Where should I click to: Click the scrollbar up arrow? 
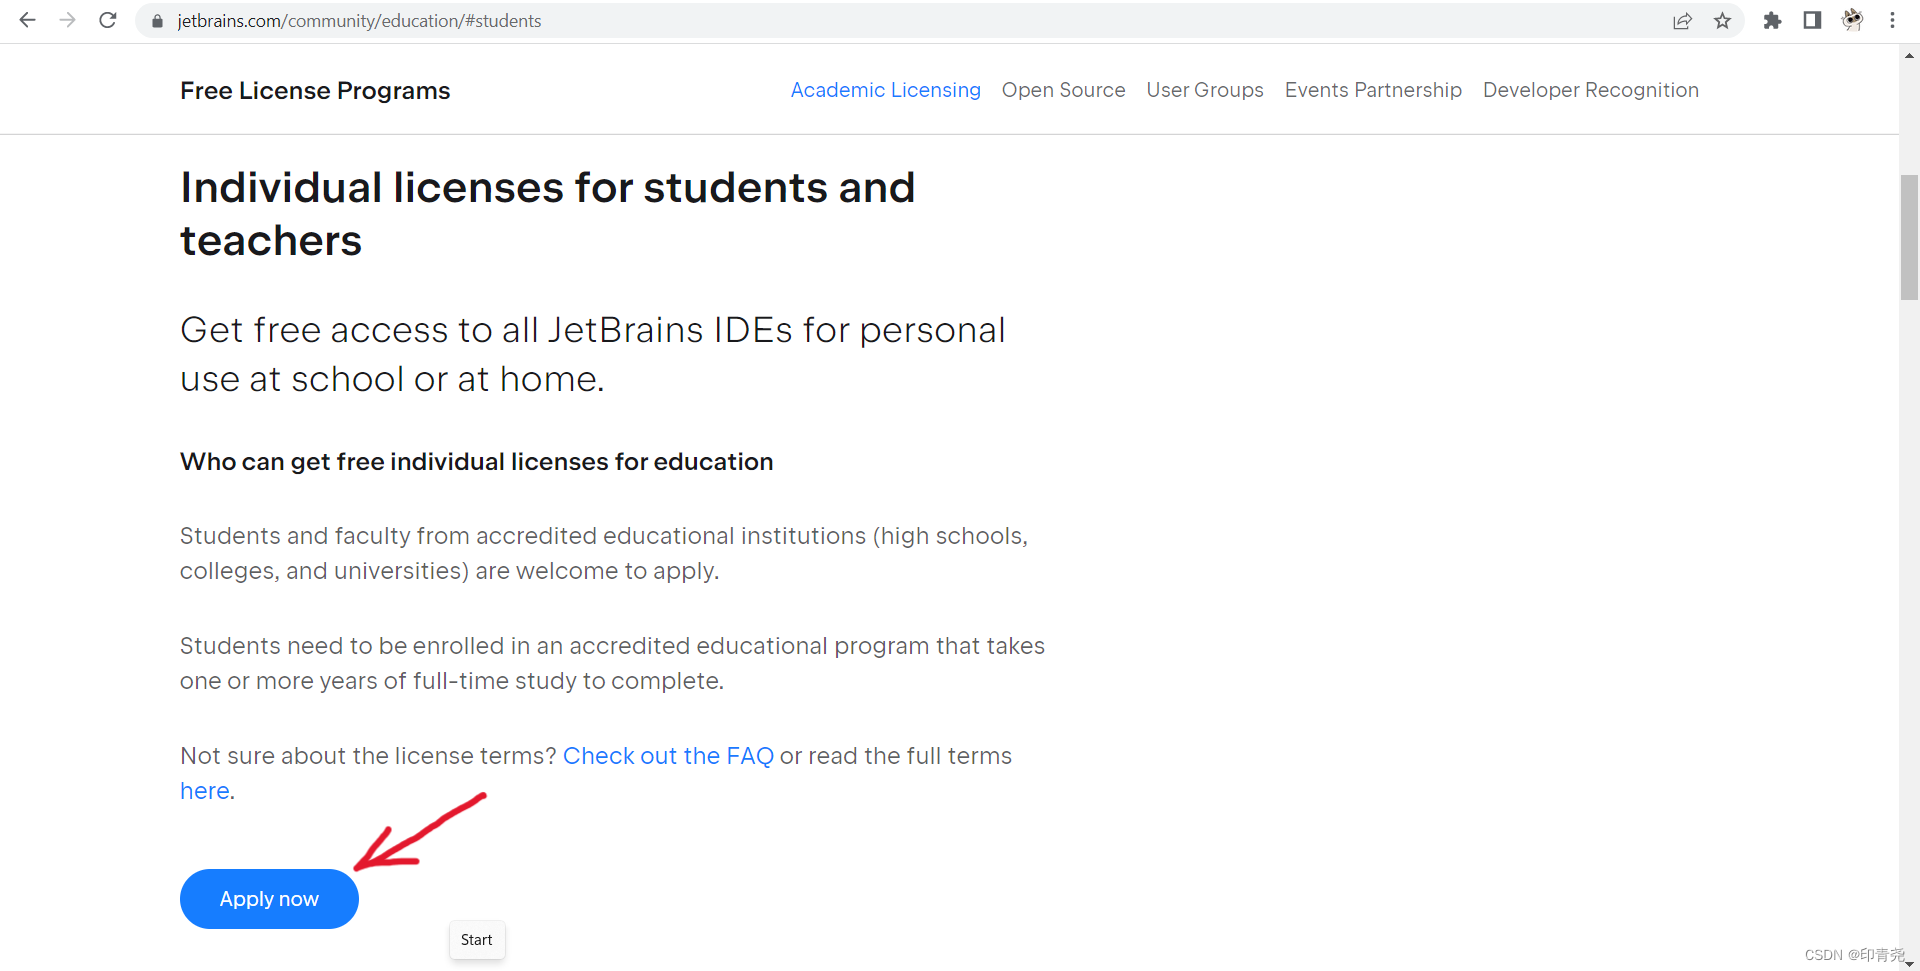(1909, 56)
